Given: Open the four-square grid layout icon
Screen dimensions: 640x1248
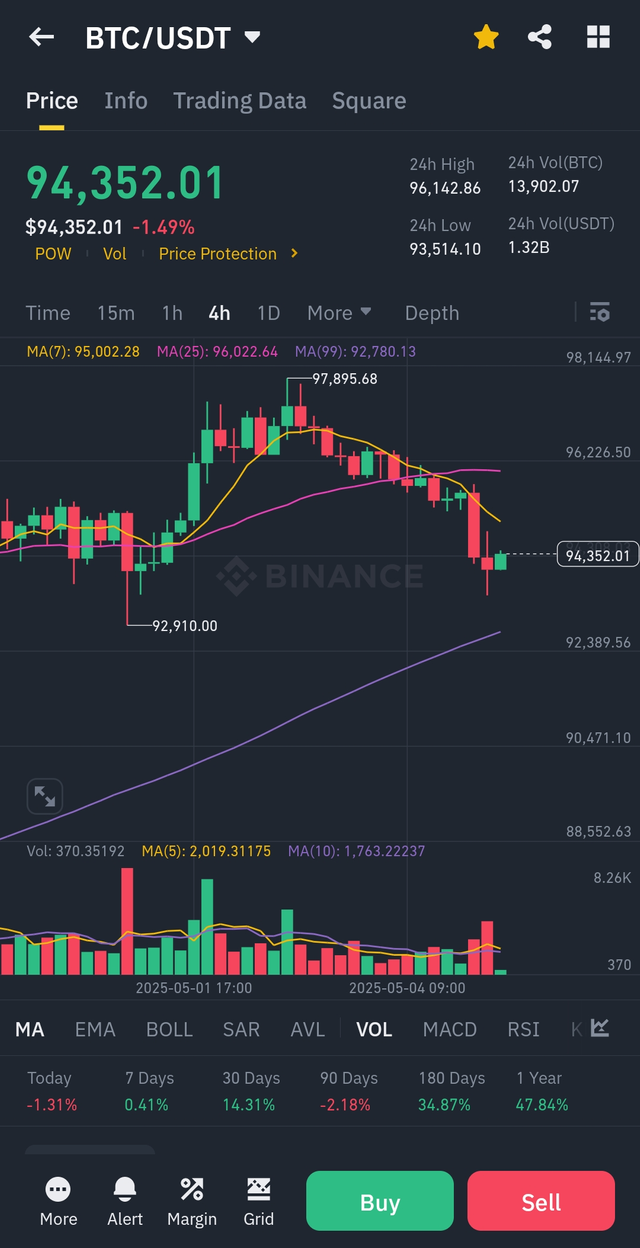Looking at the screenshot, I should pos(598,38).
